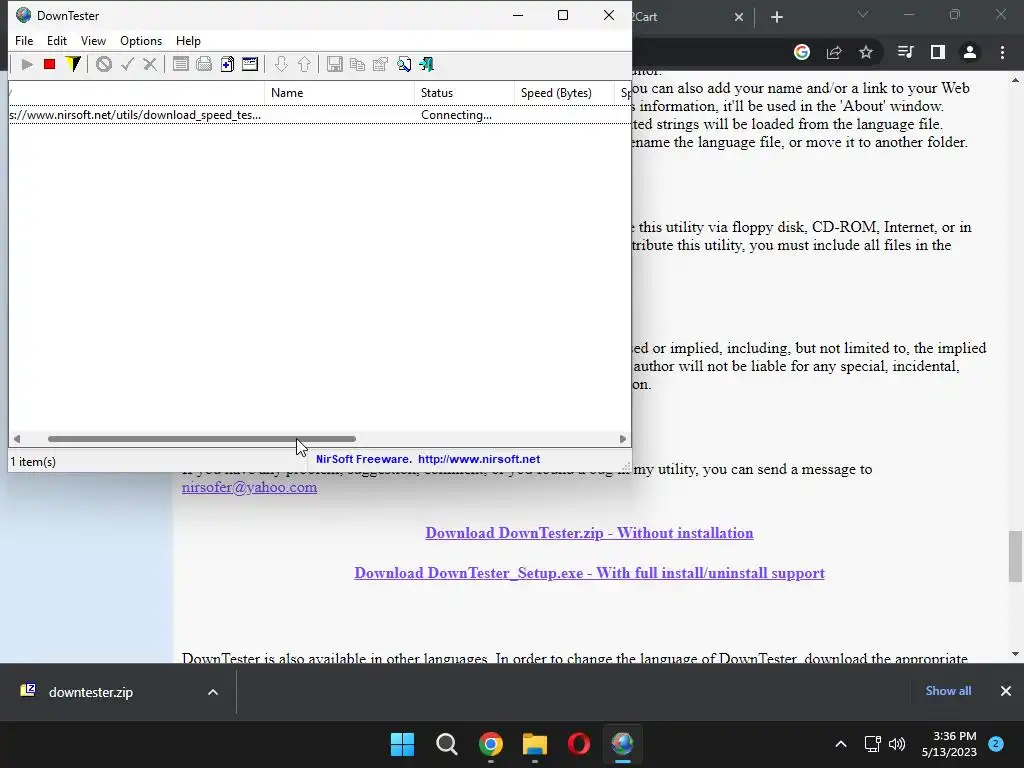Open the Windows Start menu
This screenshot has height=768, width=1024.
pos(402,744)
